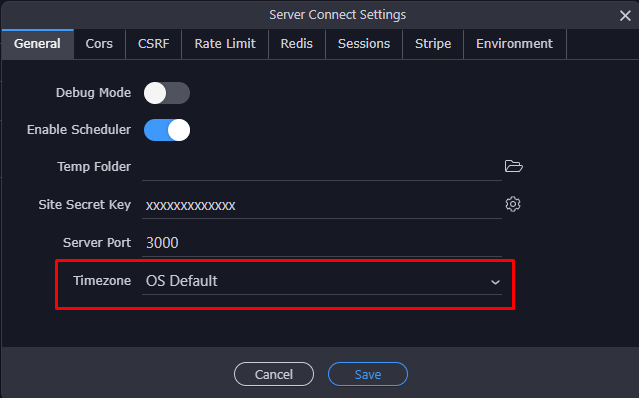Image resolution: width=639 pixels, height=398 pixels.
Task: Switch to the Cors tab
Action: (99, 44)
